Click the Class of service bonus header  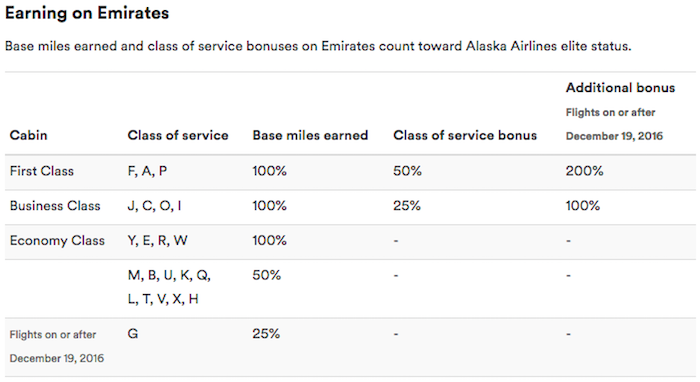(x=465, y=135)
